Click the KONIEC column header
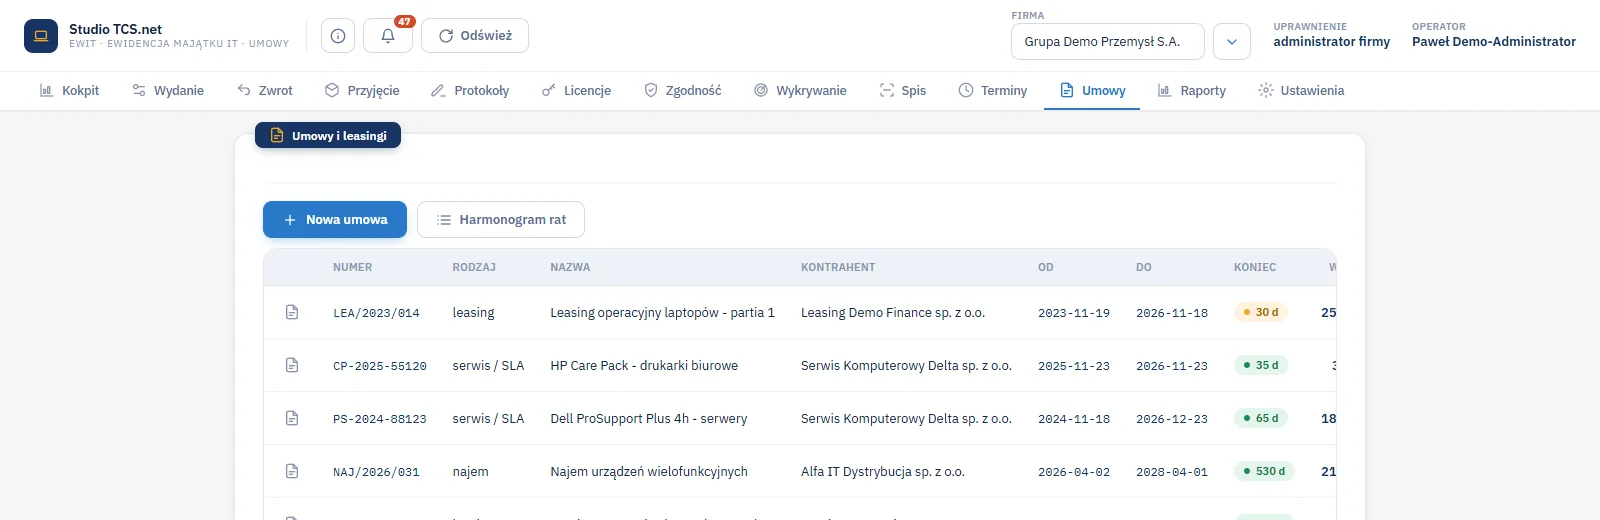The height and width of the screenshot is (520, 1600). pos(1255,267)
